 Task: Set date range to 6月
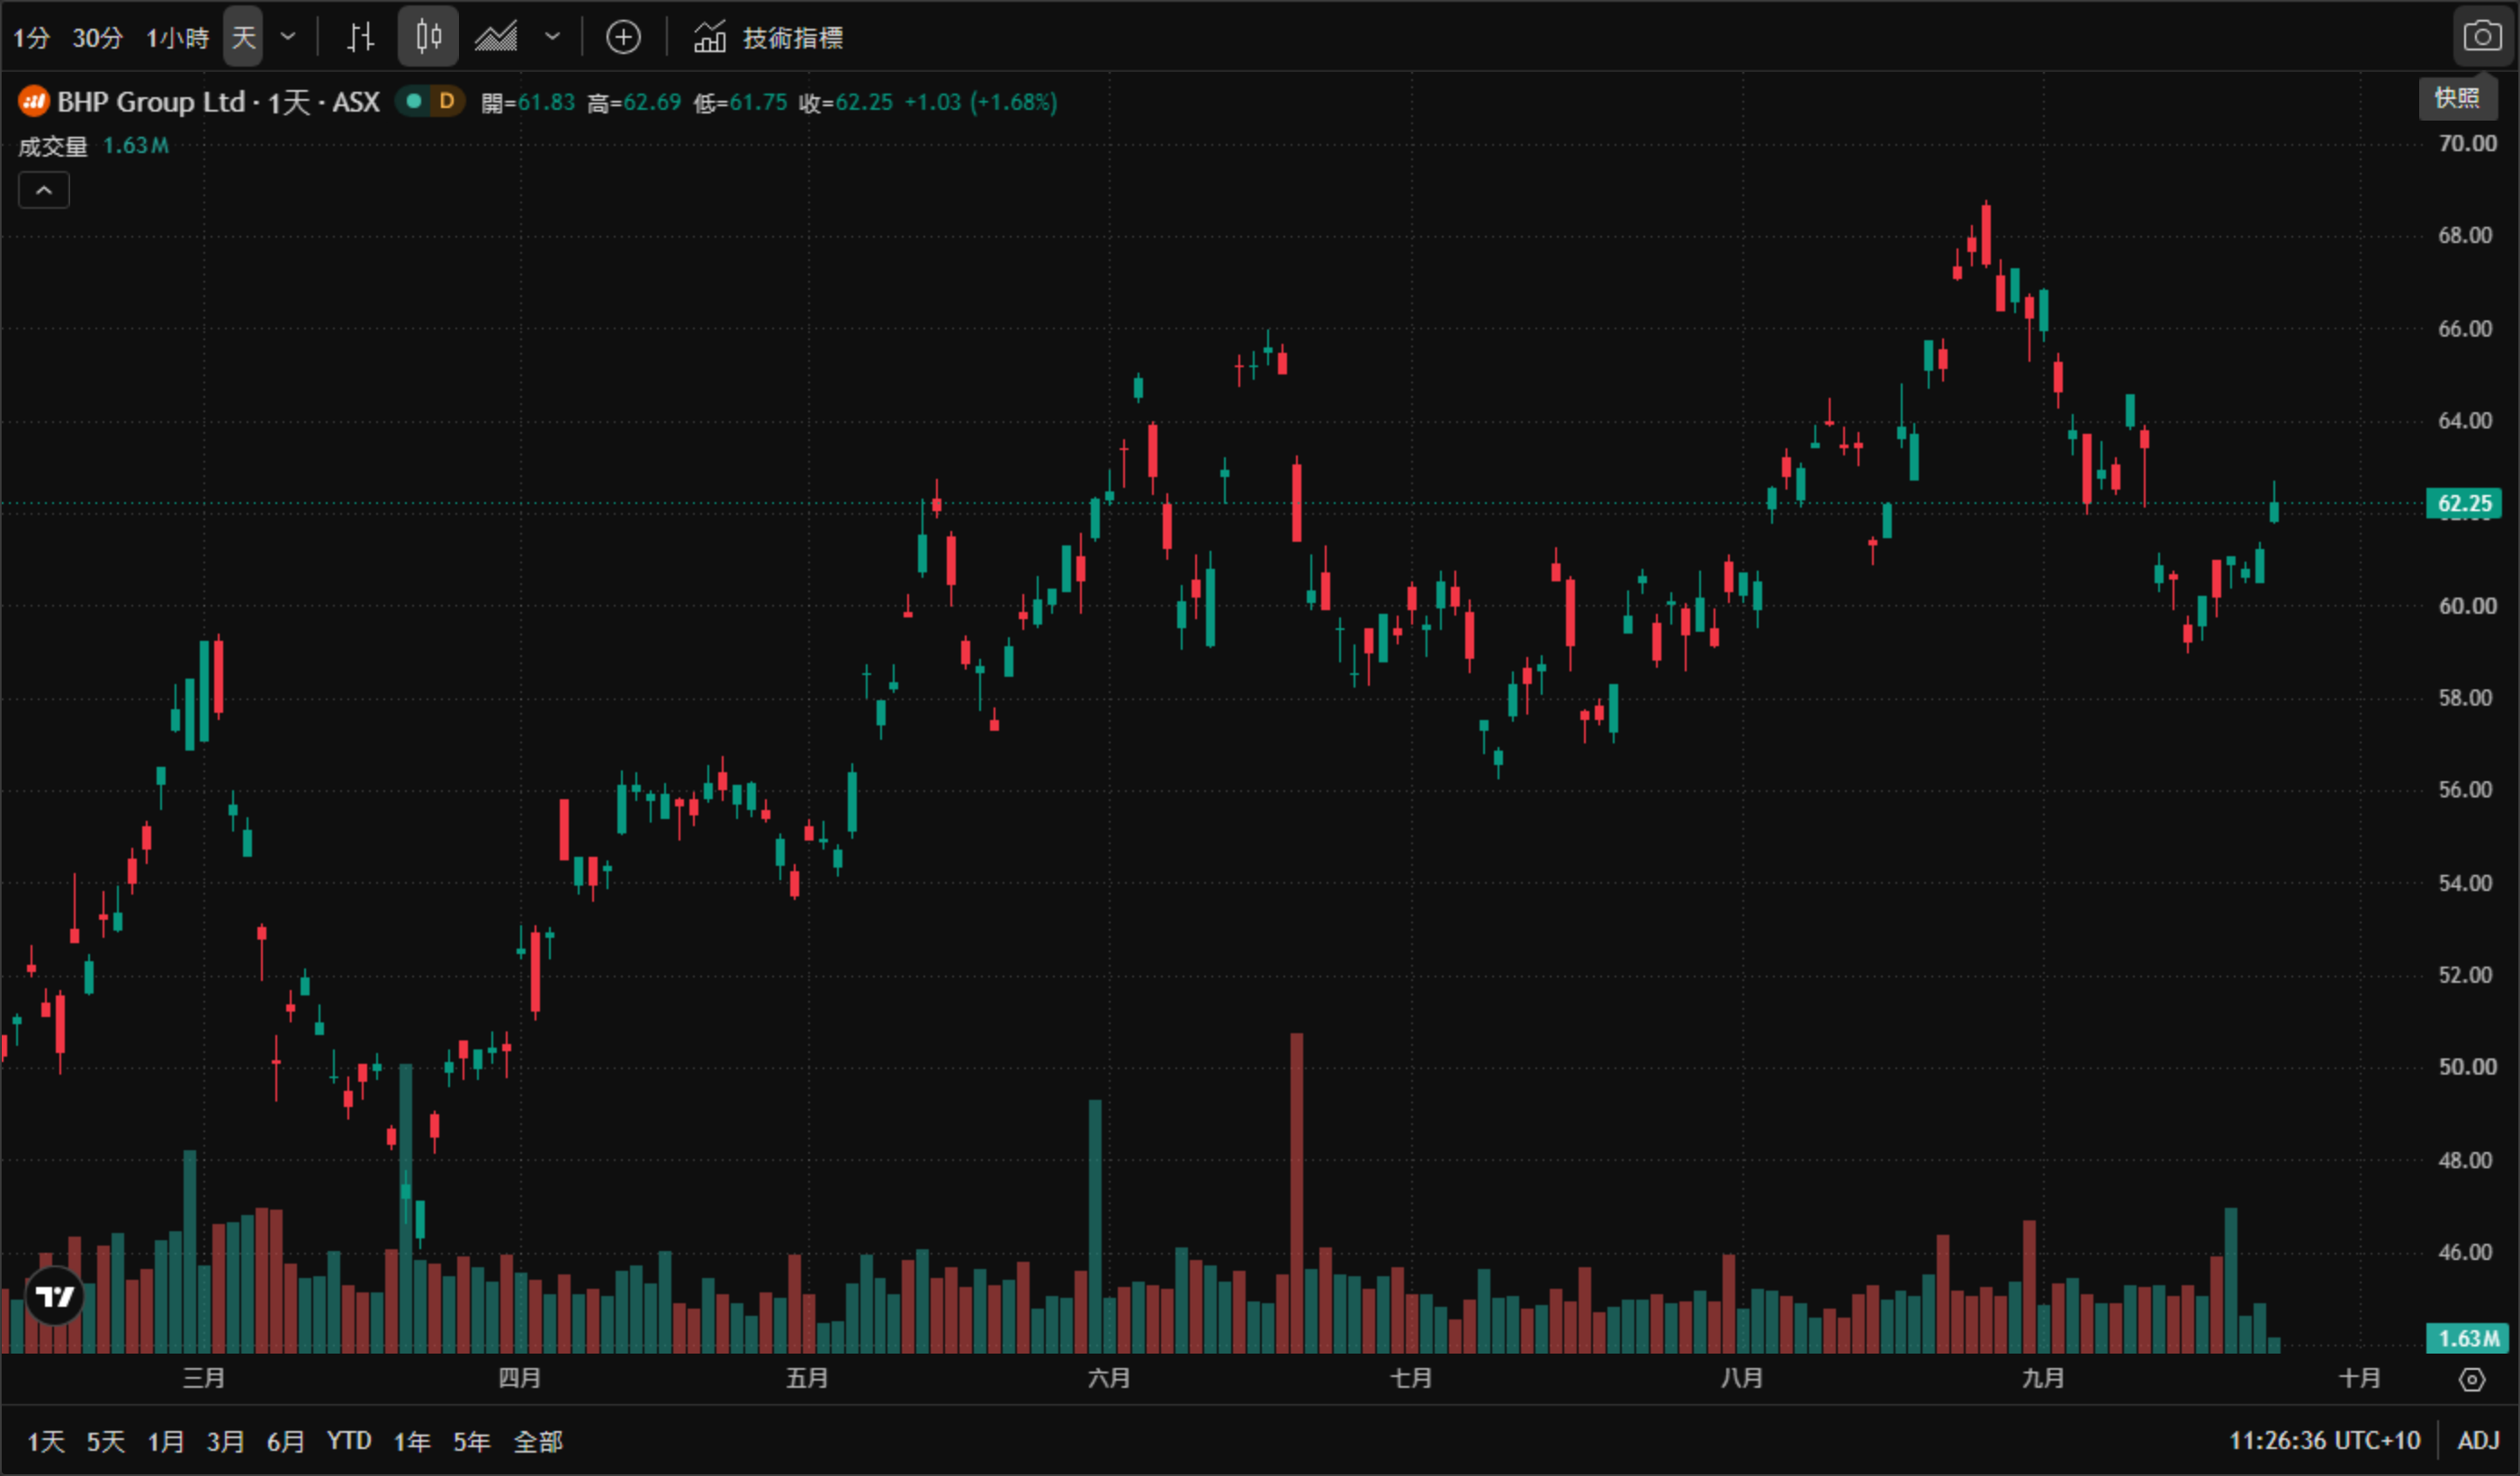(x=285, y=1441)
